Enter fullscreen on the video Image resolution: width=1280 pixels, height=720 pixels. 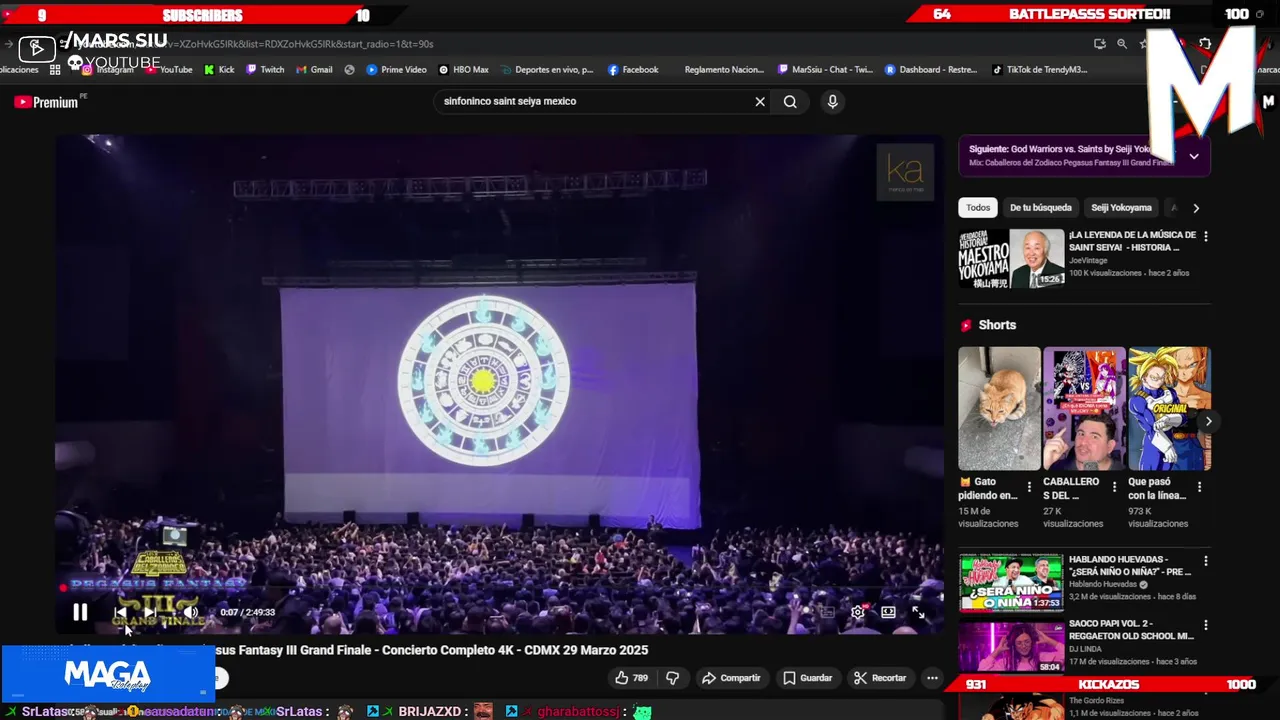pos(918,612)
